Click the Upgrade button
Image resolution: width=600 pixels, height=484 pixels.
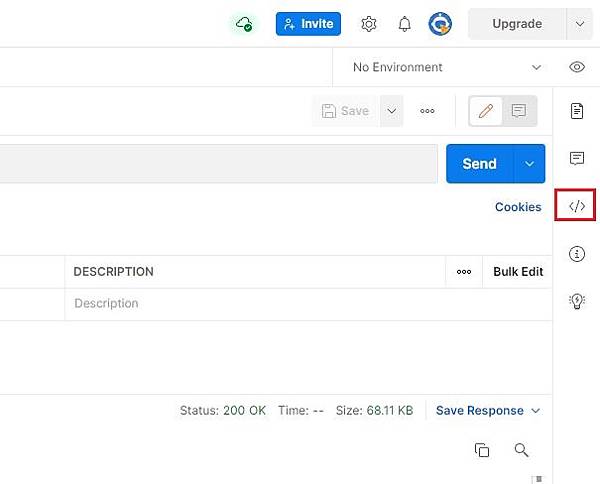517,24
